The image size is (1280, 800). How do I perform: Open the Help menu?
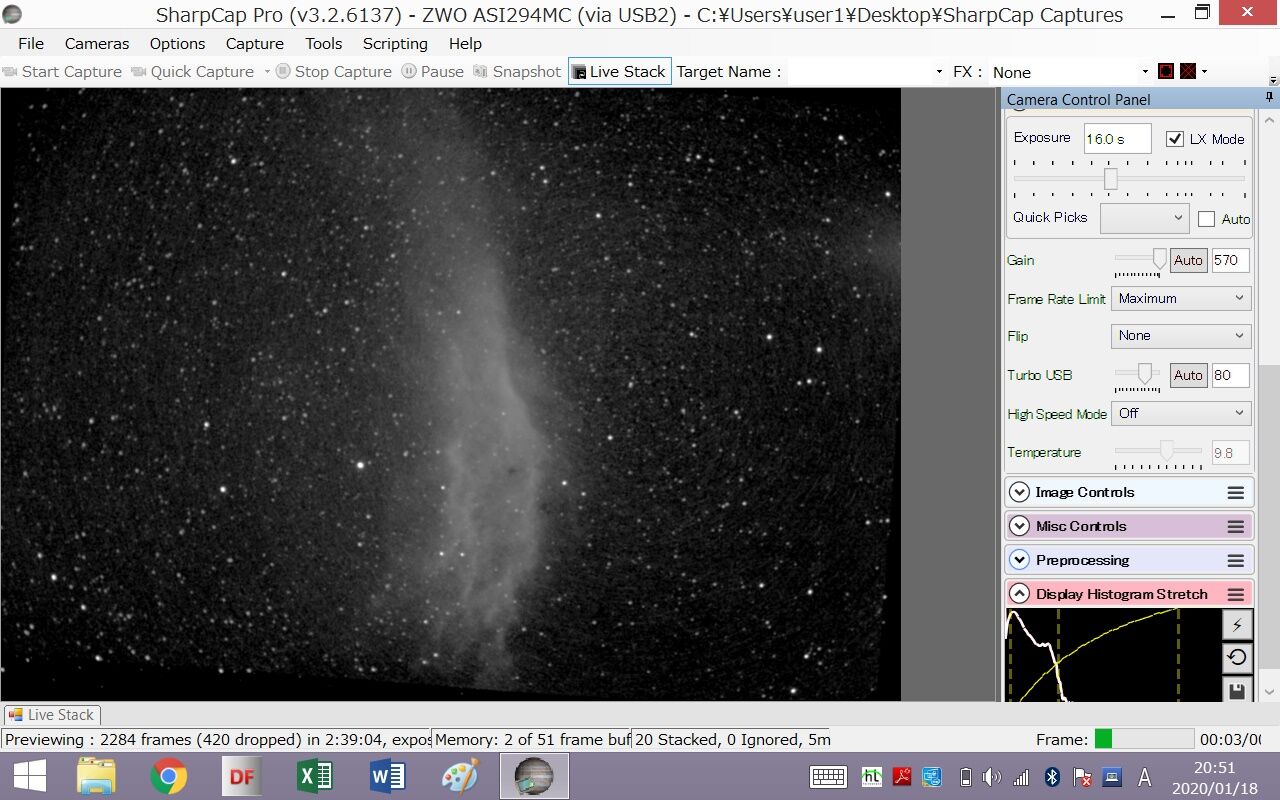tap(465, 44)
